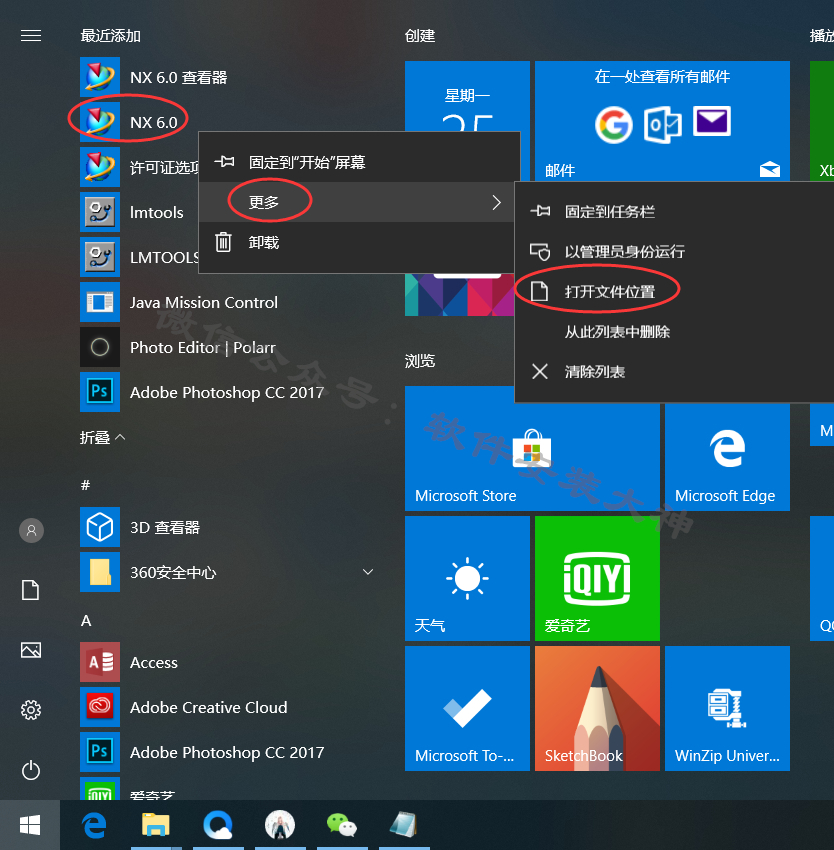Viewport: 834px width, 850px height.
Task: Open the 天气 weather tile
Action: 467,578
